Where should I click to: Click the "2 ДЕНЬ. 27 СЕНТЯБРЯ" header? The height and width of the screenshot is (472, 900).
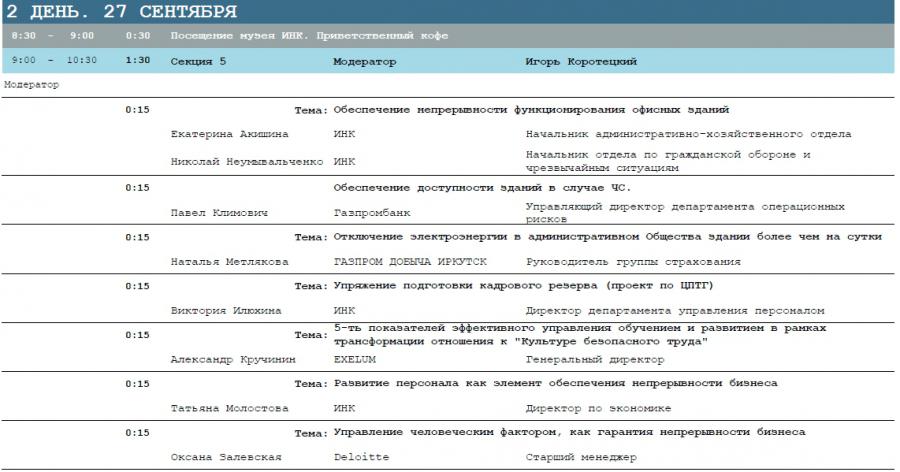[x=121, y=12]
